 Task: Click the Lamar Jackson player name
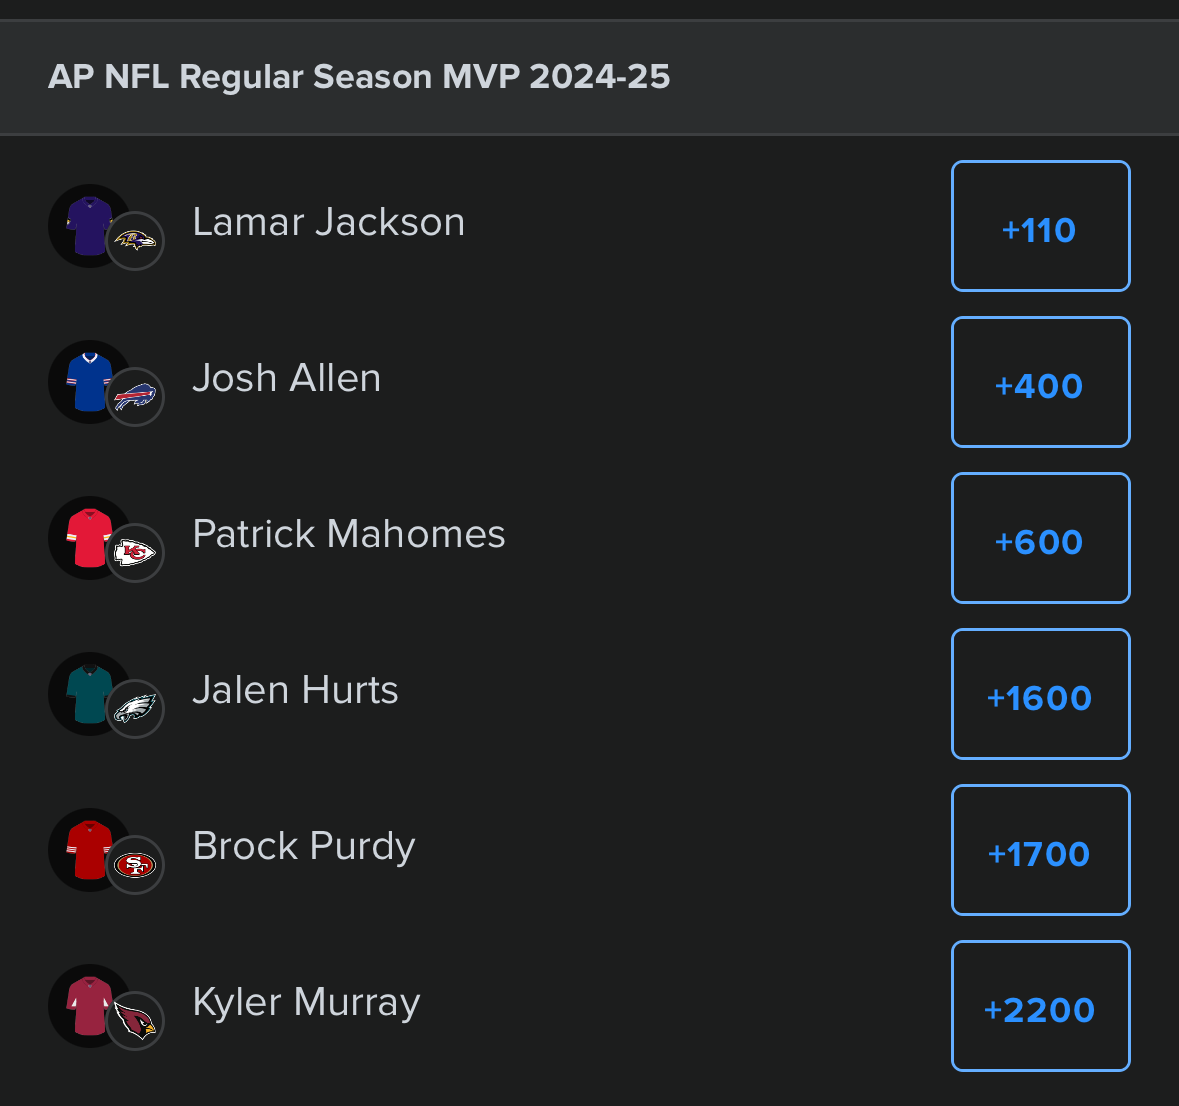coord(329,222)
